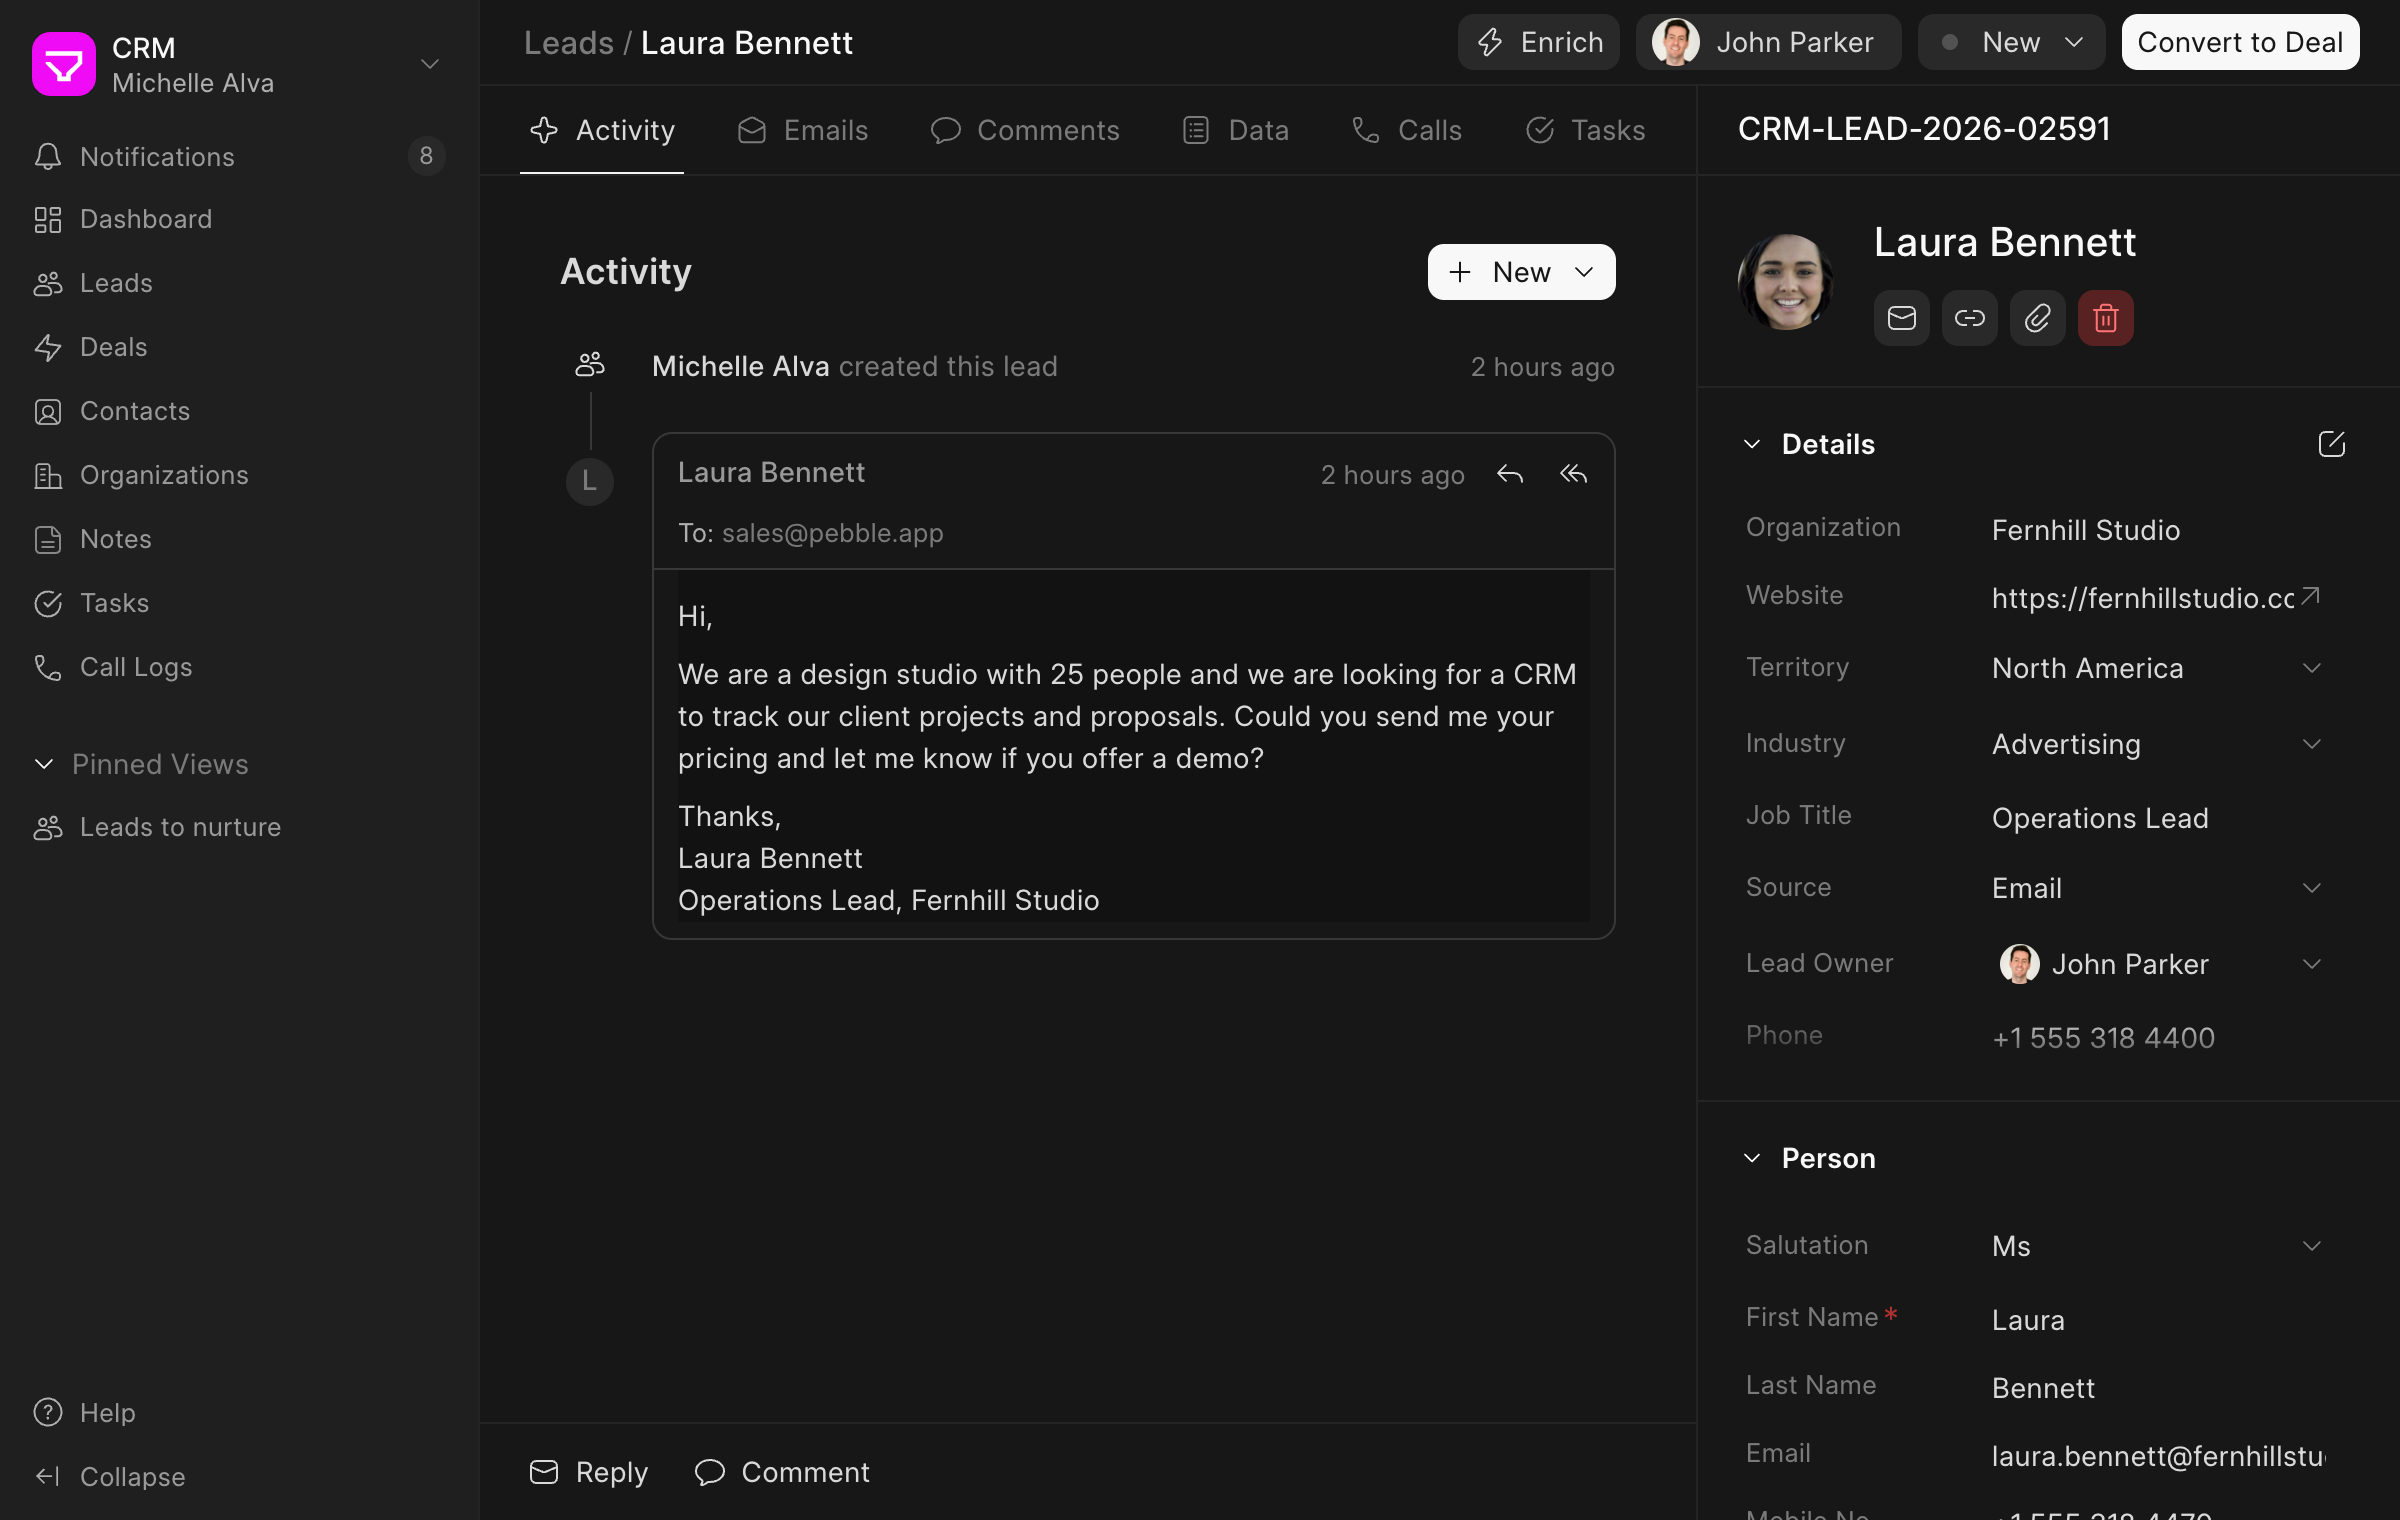Open the website external link arrow icon
The width and height of the screenshot is (2400, 1520).
click(x=2309, y=597)
